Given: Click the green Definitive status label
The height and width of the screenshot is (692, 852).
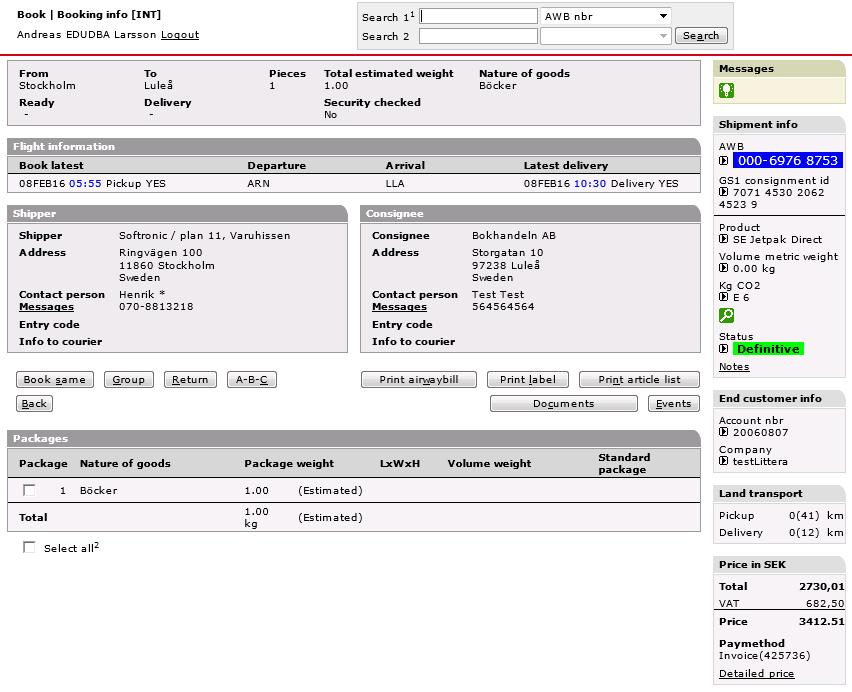Looking at the screenshot, I should tap(768, 349).
